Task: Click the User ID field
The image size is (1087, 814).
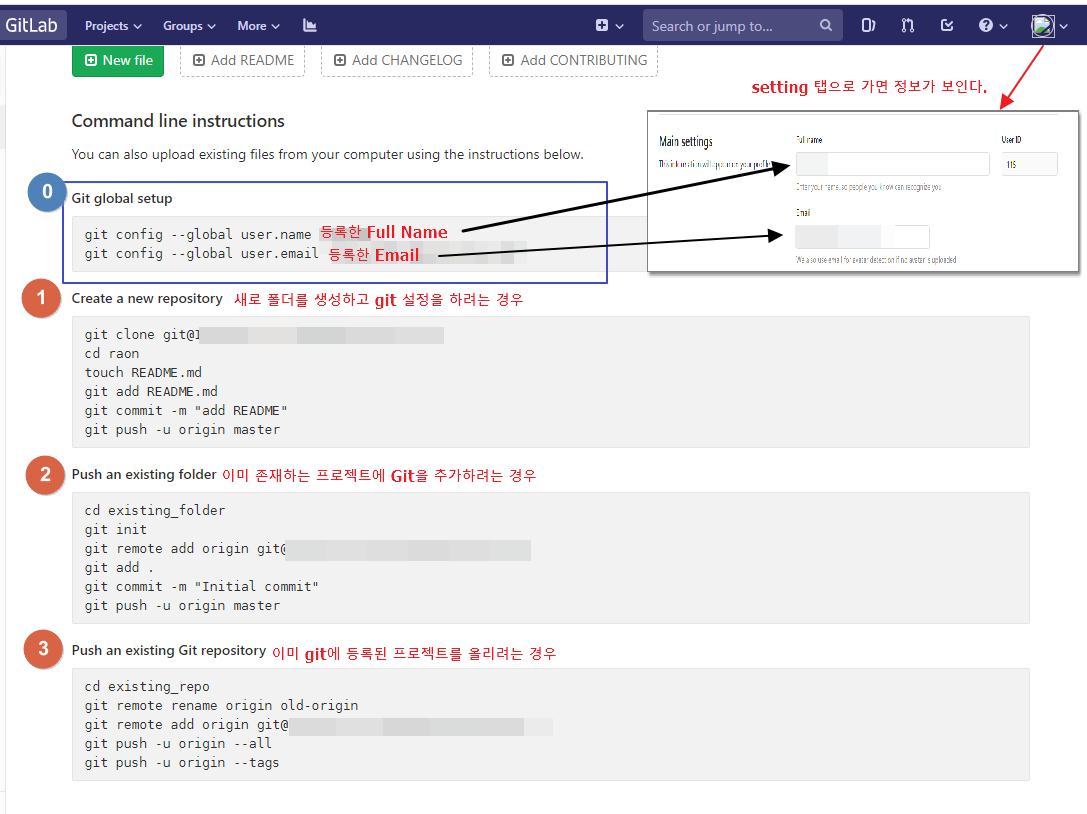Action: click(1029, 164)
